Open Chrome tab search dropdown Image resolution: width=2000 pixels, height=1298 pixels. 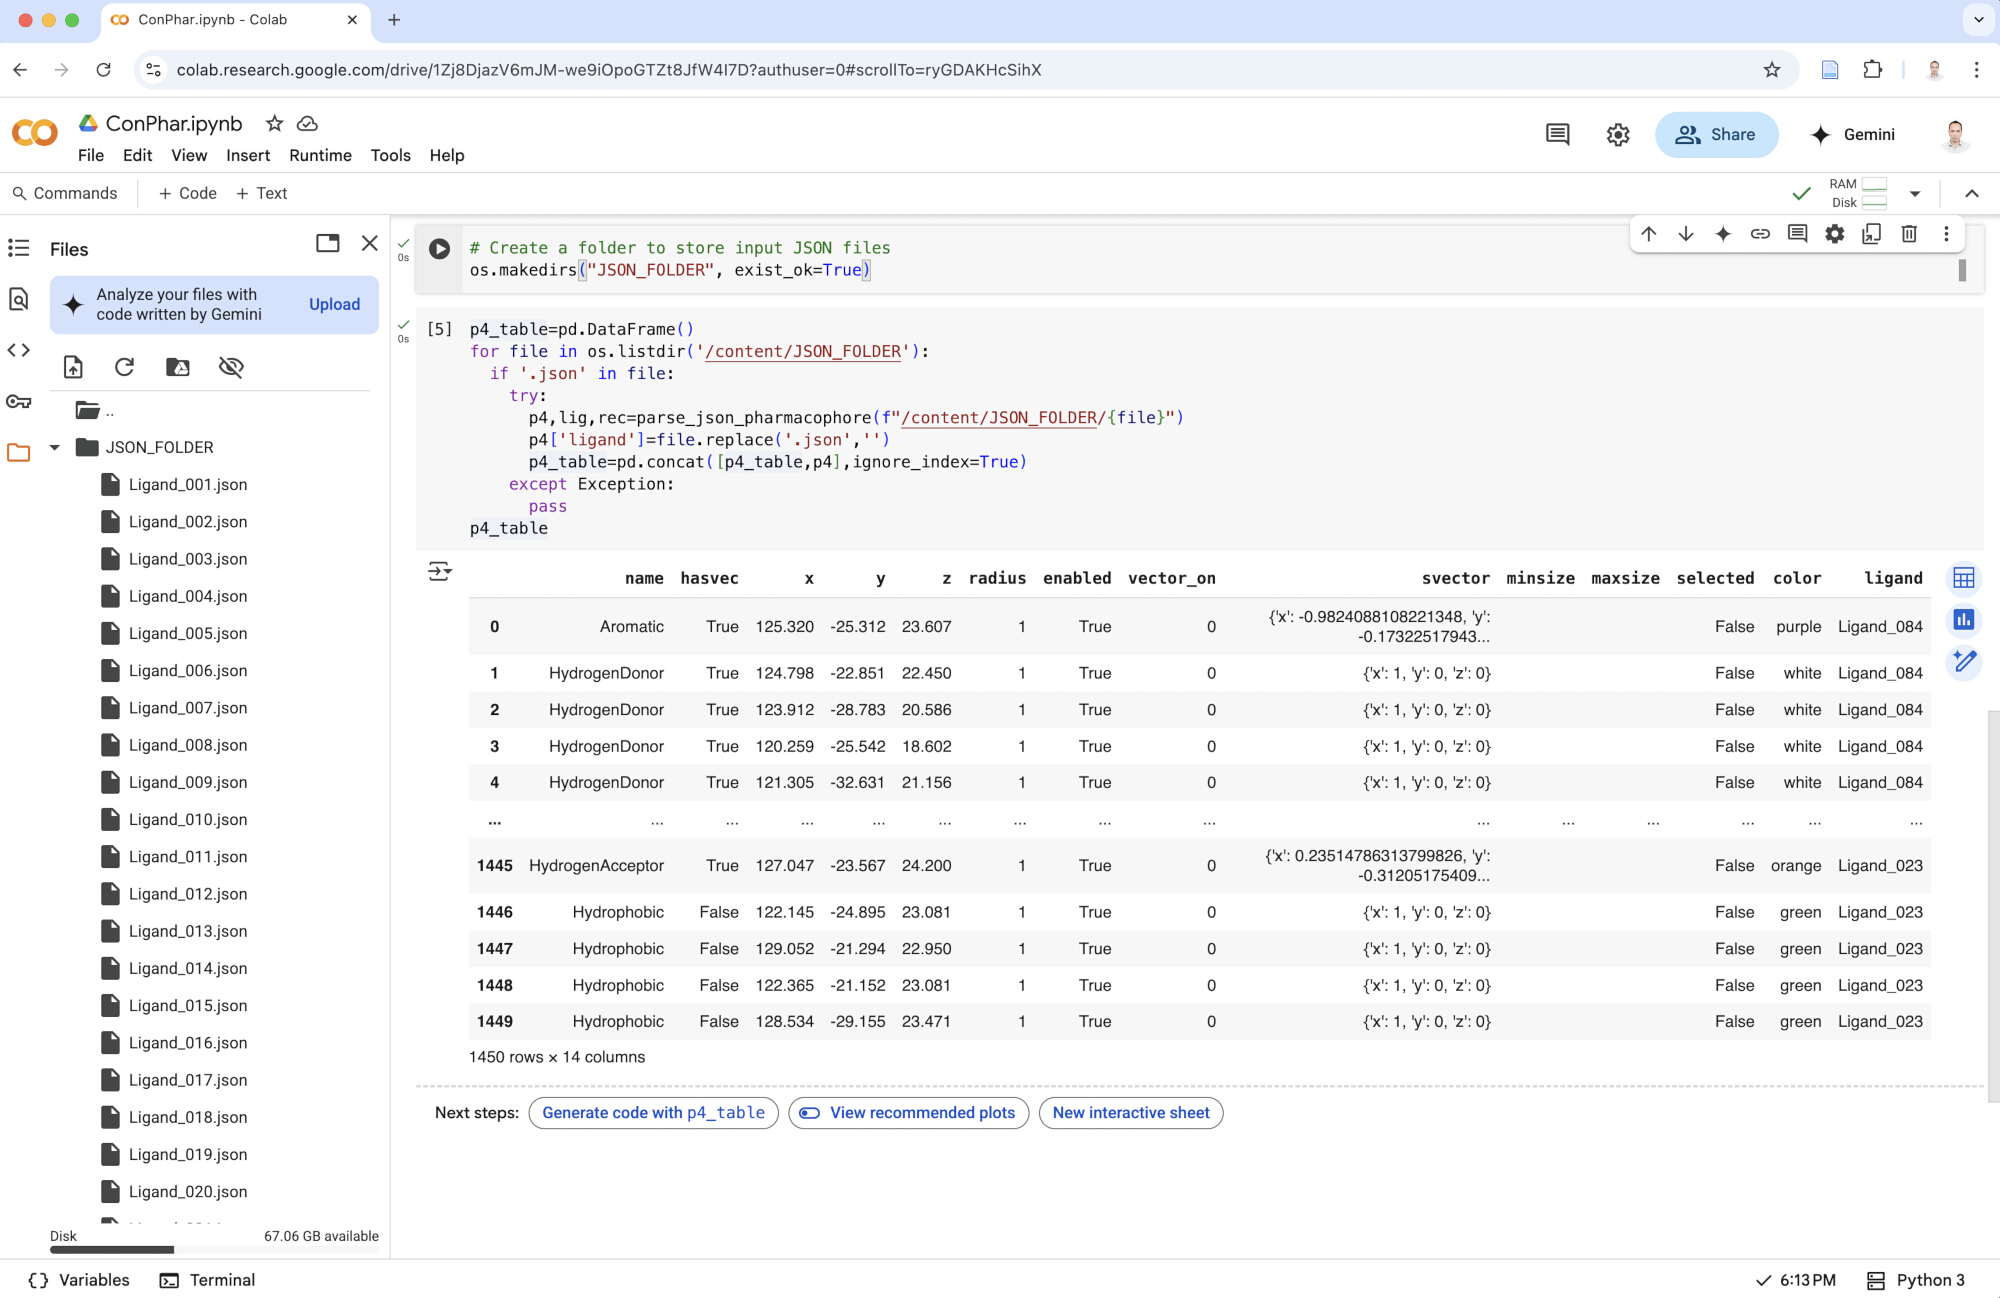click(1978, 20)
